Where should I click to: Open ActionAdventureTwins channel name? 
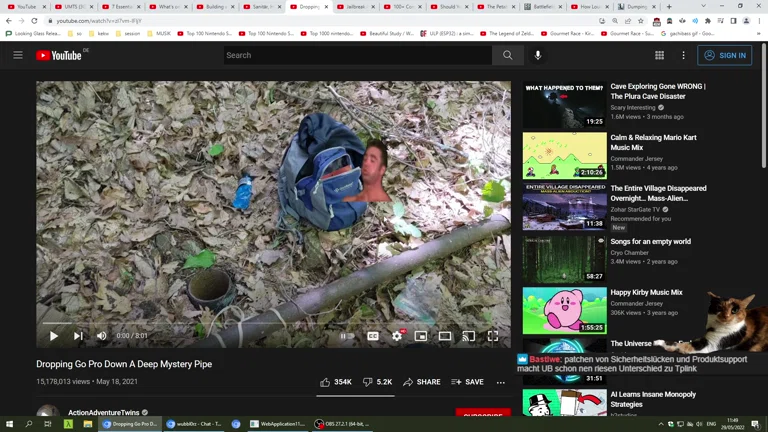103,412
